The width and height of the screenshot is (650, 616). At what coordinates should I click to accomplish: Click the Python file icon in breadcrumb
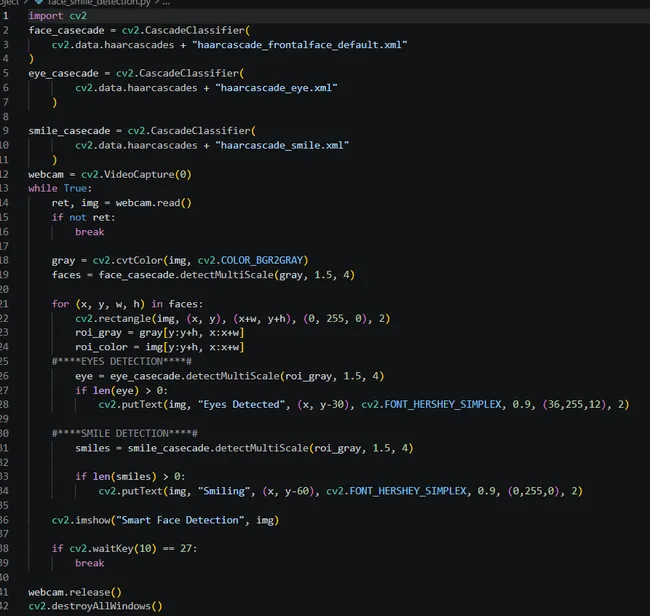(39, 2)
